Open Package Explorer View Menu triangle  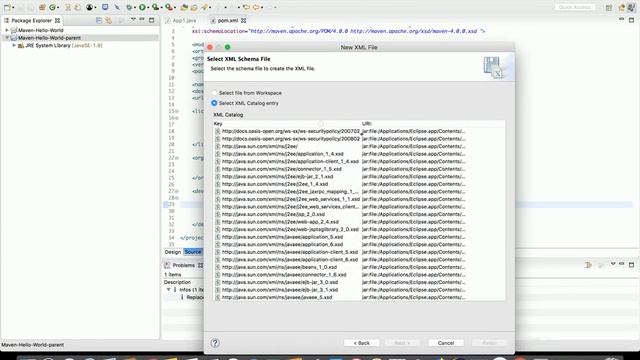[x=133, y=20]
